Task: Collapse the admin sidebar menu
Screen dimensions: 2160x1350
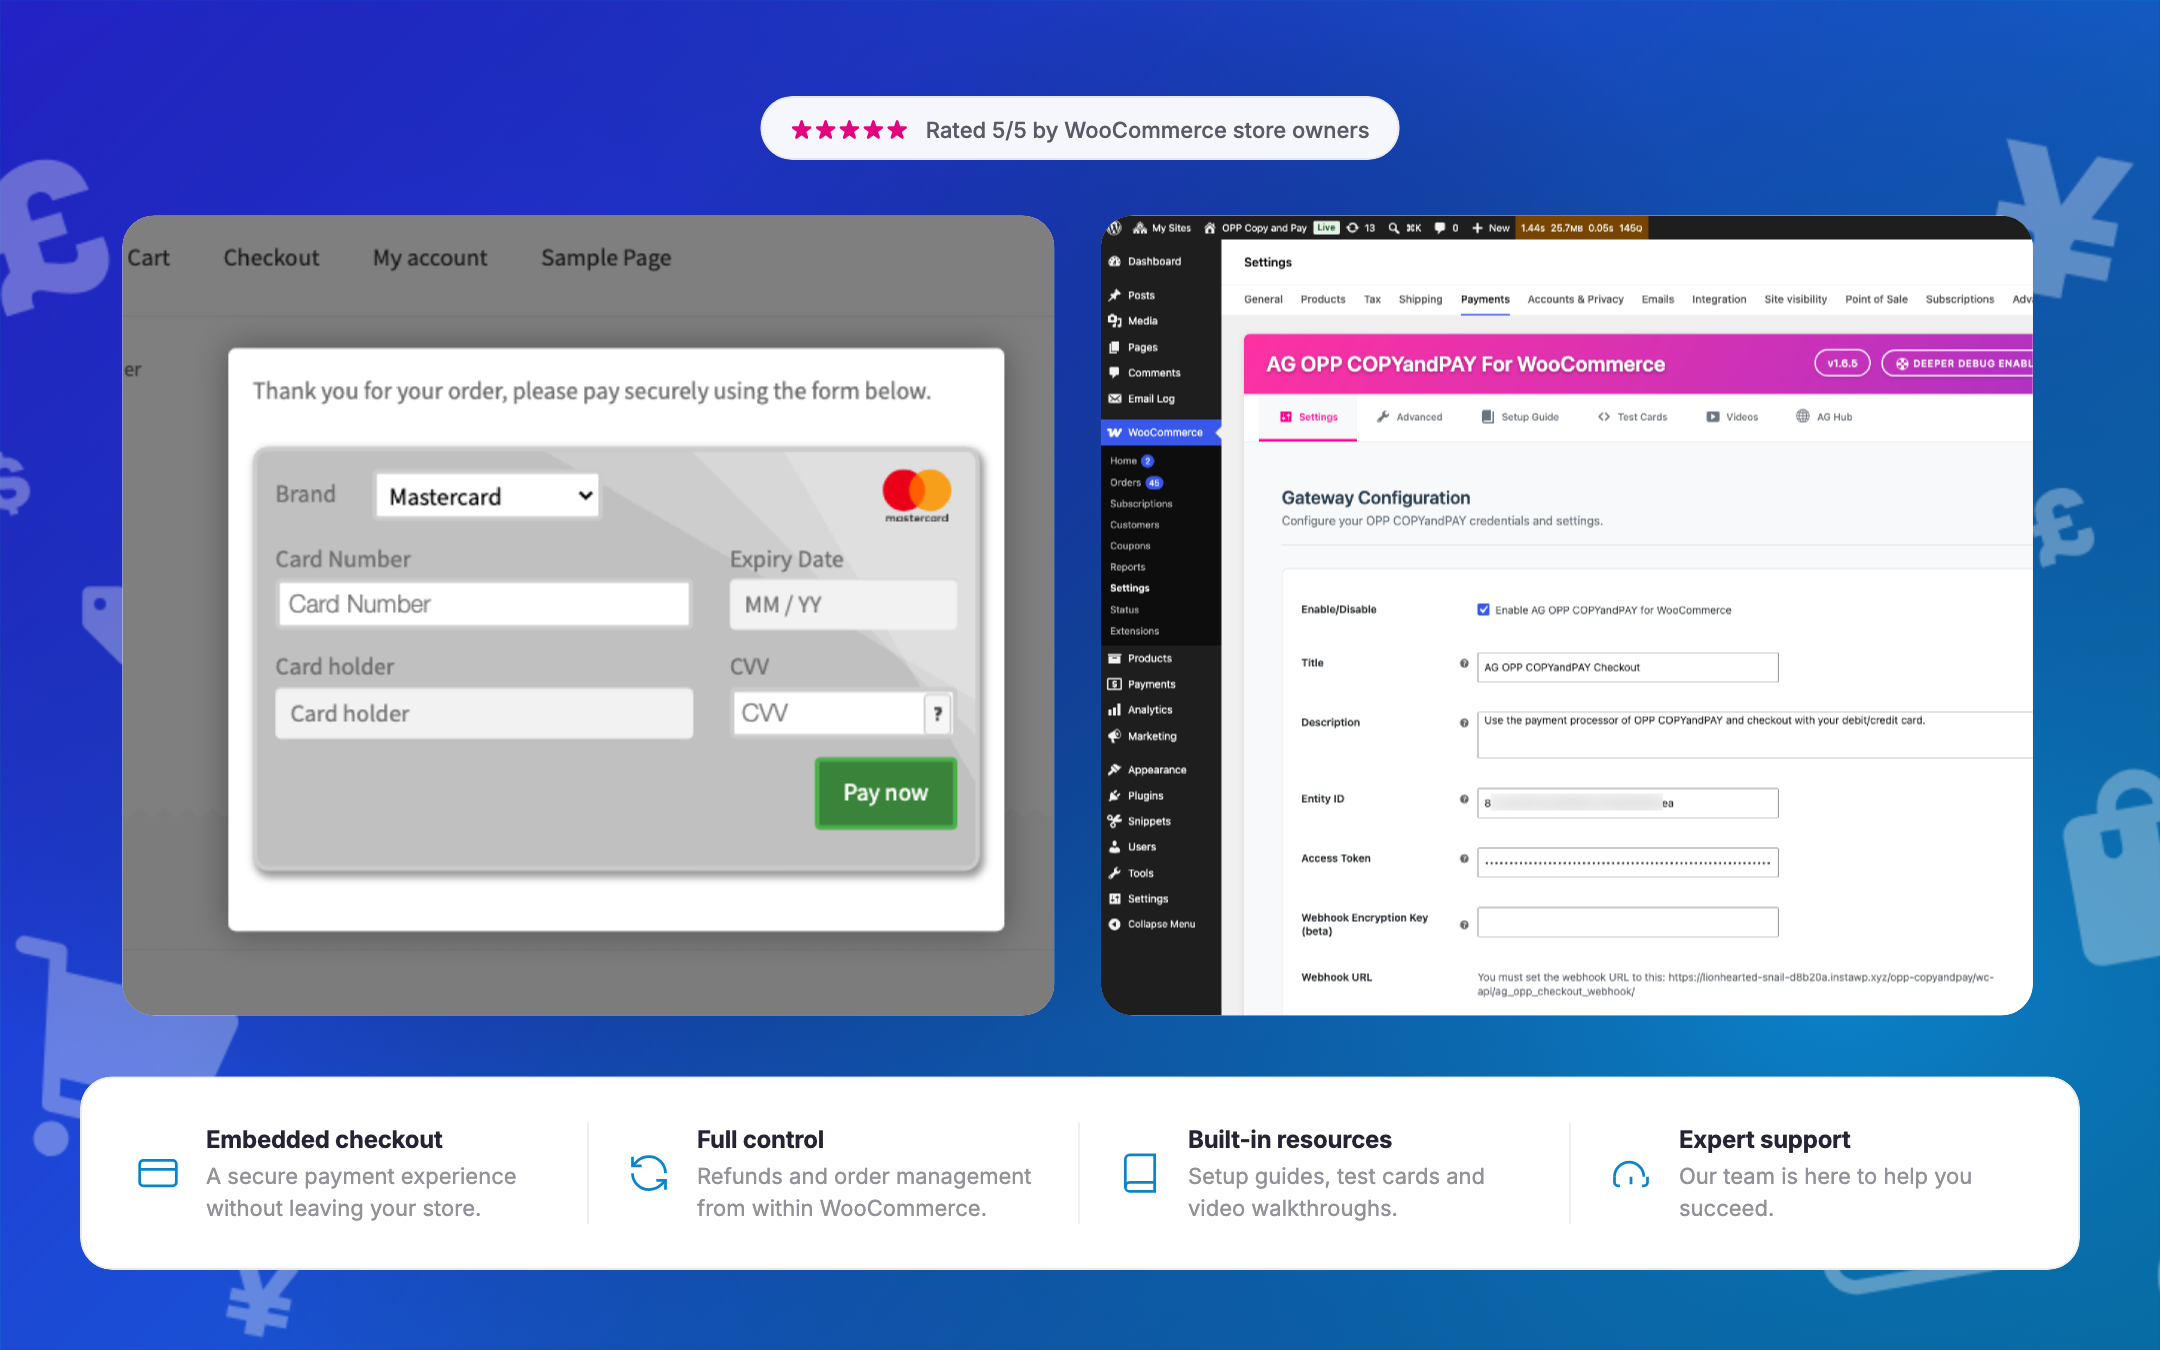Action: (1152, 924)
